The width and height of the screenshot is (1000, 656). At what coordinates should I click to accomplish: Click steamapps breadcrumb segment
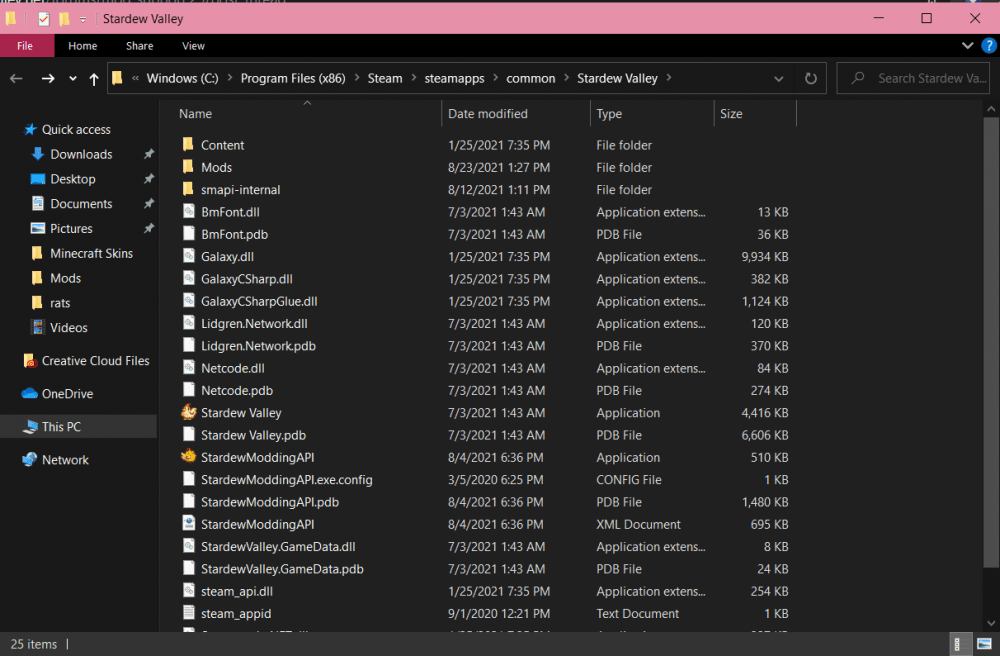[454, 78]
